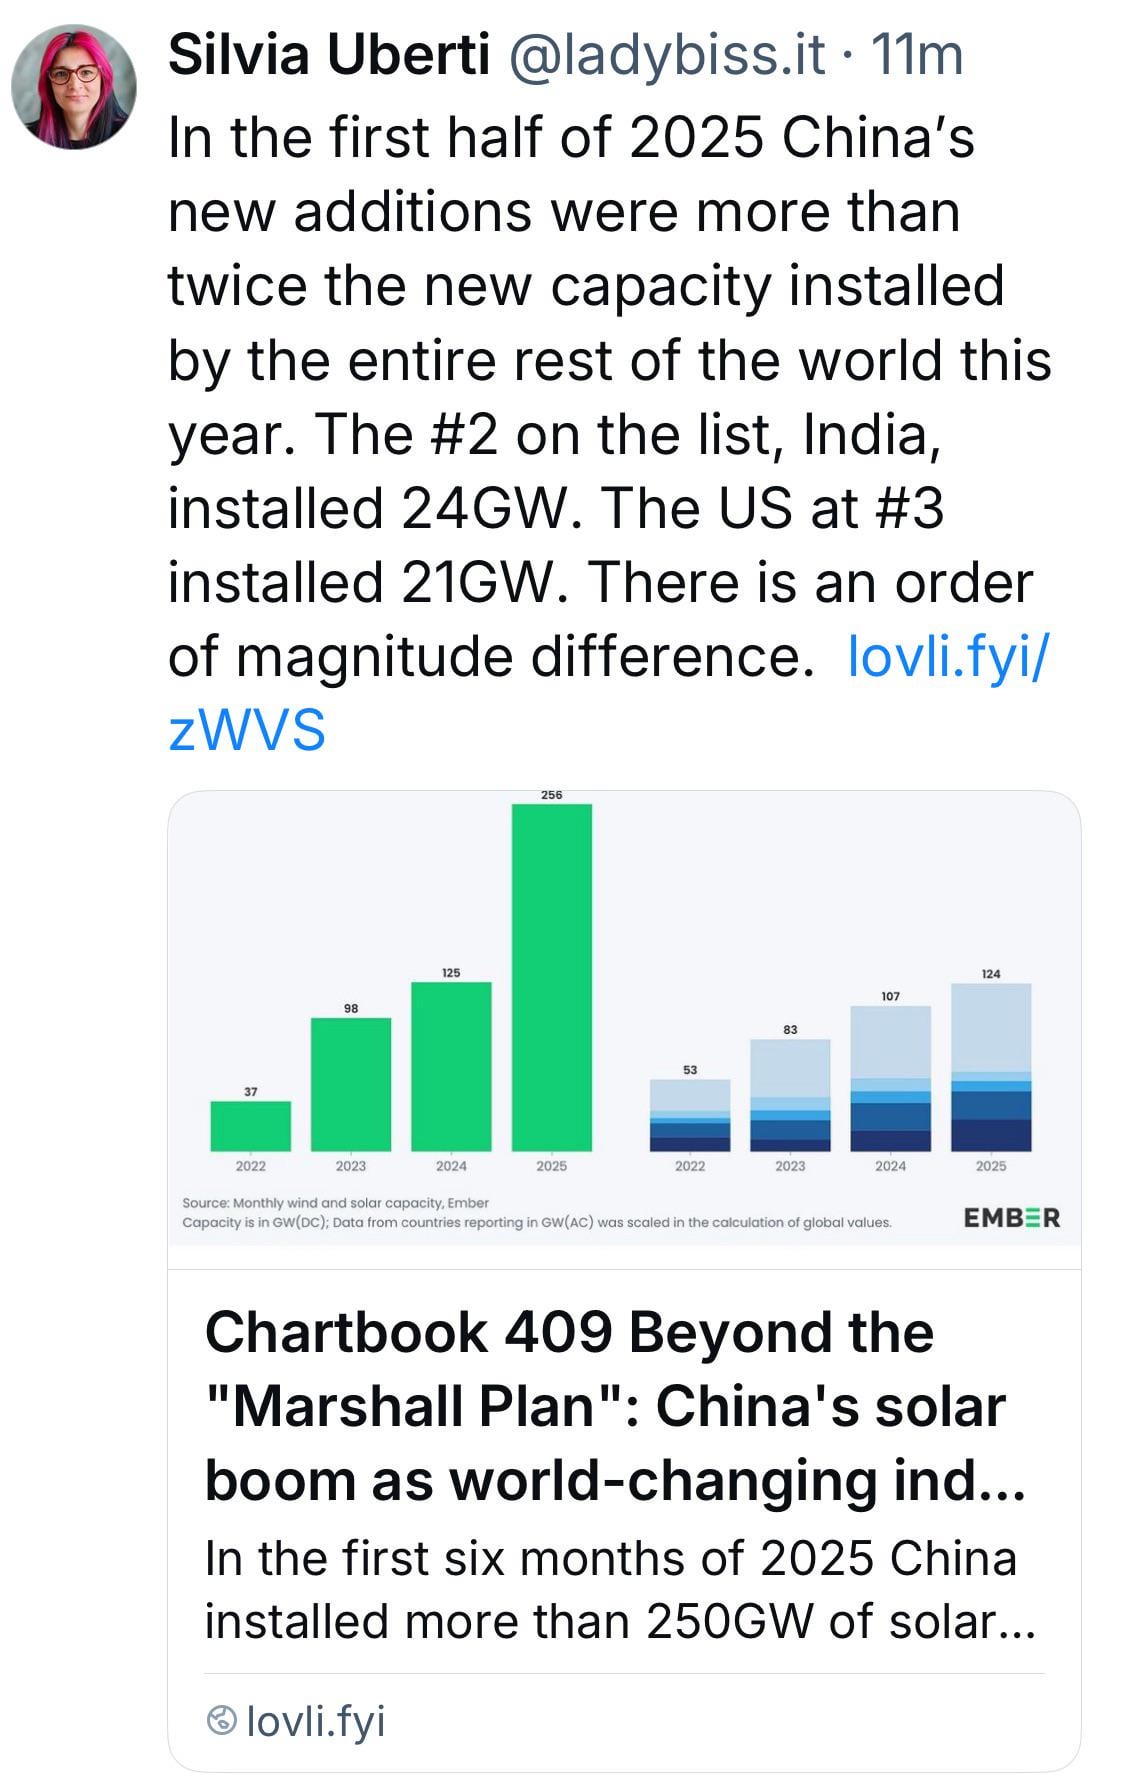1127x1783 pixels.
Task: Click the blue stacked 2025 bar labeled 124
Action: (x=991, y=1067)
